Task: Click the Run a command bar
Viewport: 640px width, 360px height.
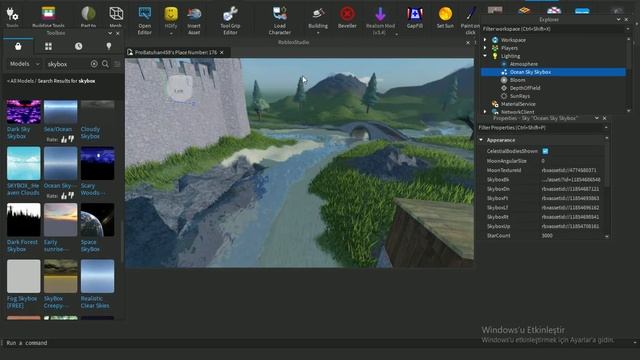Action: click(x=318, y=343)
